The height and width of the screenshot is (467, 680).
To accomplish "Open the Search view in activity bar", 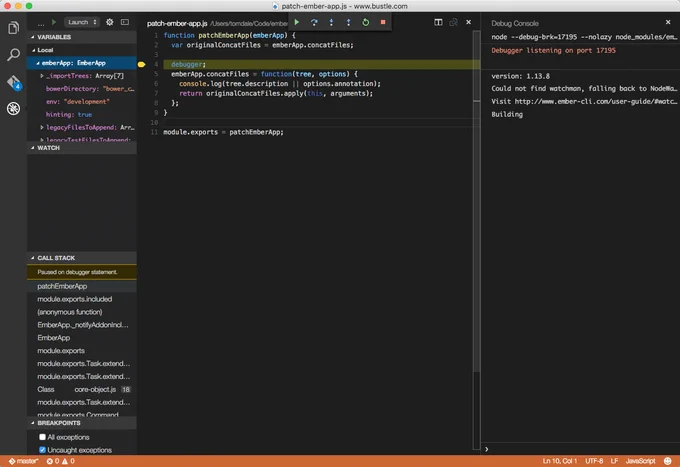I will pos(13,55).
